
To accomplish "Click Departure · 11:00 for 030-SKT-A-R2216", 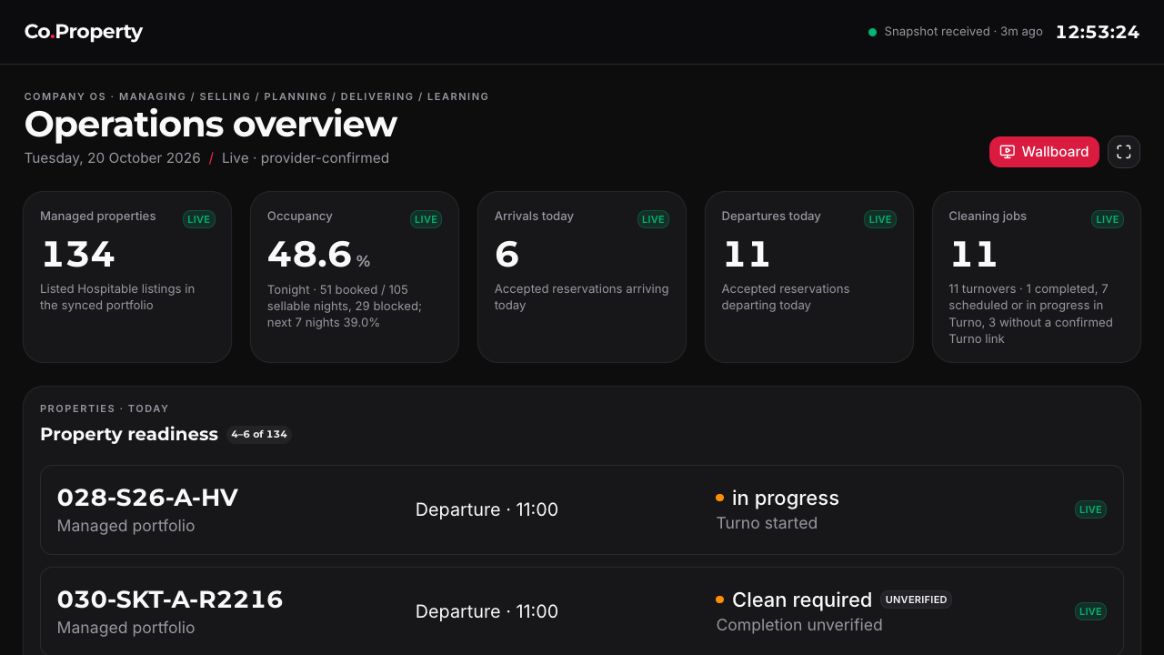I will 486,611.
